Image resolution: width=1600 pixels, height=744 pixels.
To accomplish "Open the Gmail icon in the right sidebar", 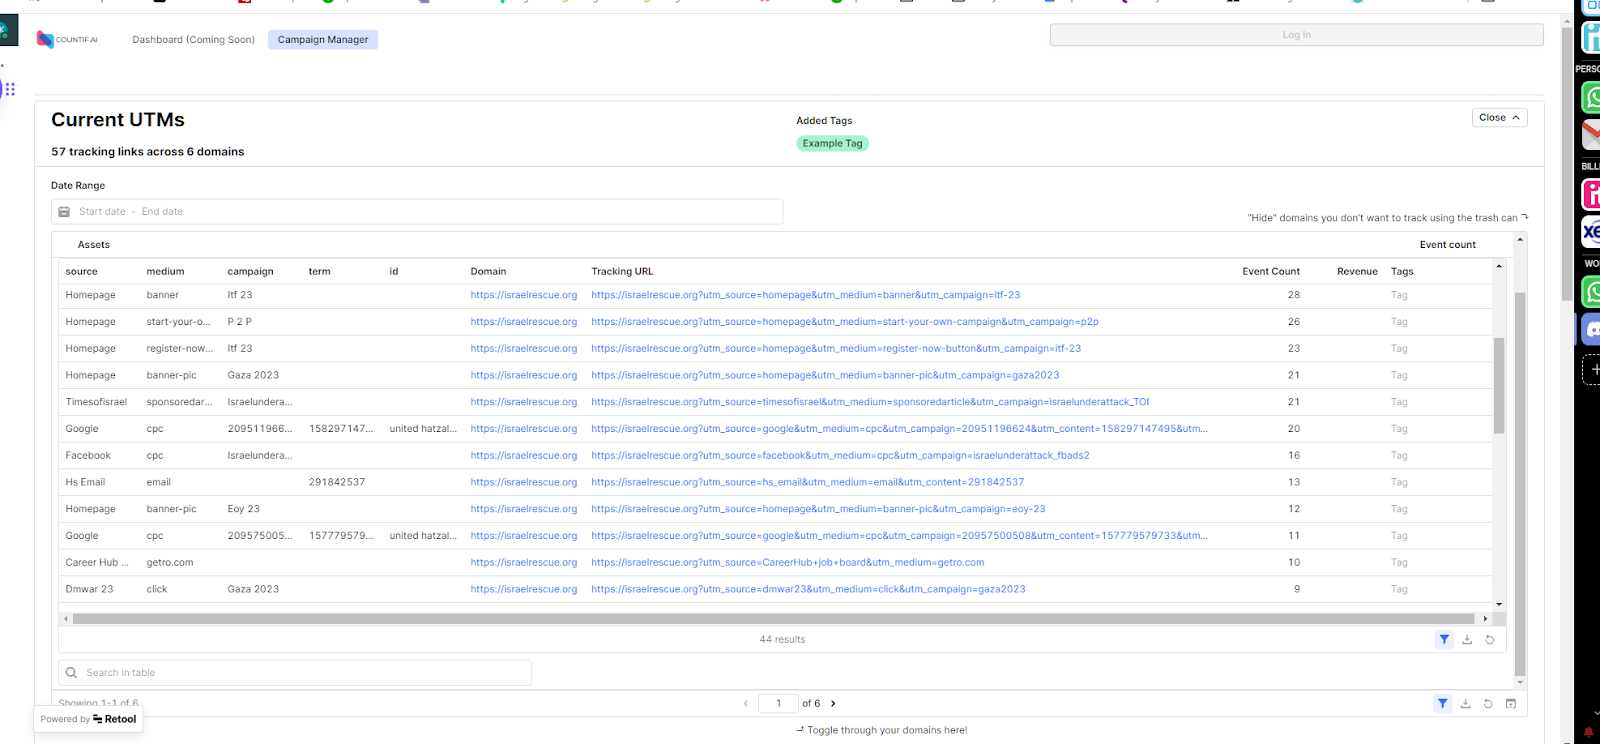I will [x=1591, y=134].
